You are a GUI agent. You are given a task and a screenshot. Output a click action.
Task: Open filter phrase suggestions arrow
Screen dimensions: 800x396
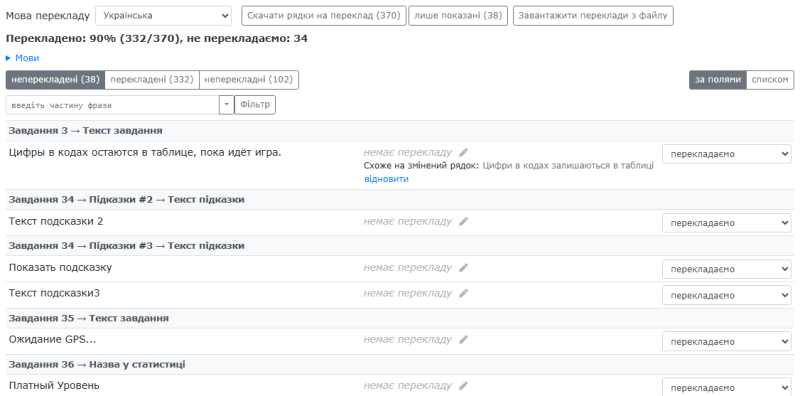[x=227, y=105]
